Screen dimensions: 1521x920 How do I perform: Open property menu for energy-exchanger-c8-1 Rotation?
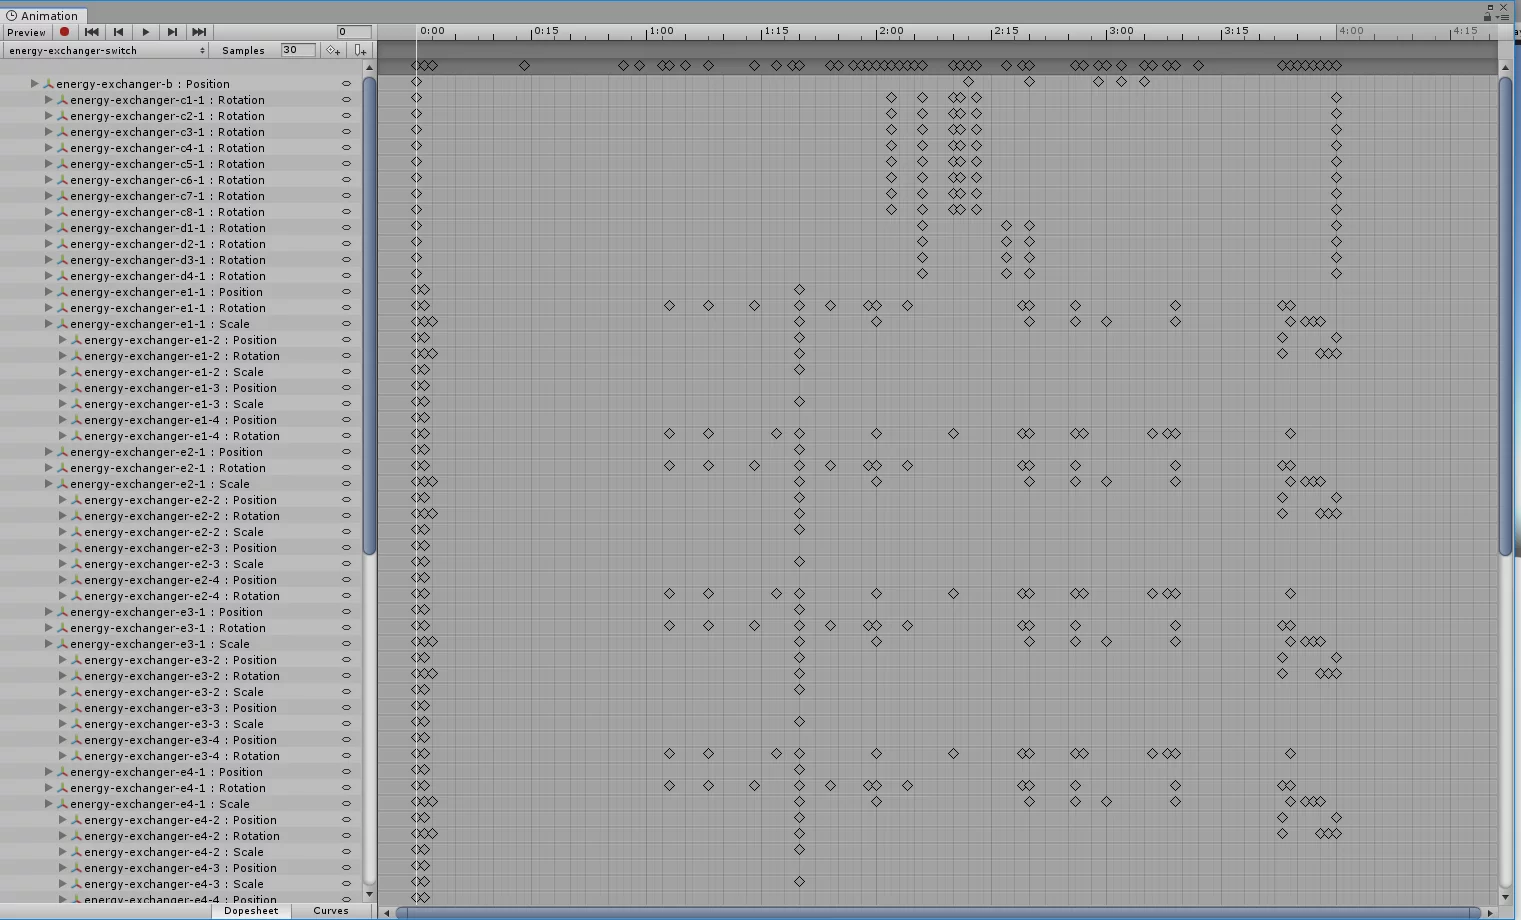click(347, 212)
